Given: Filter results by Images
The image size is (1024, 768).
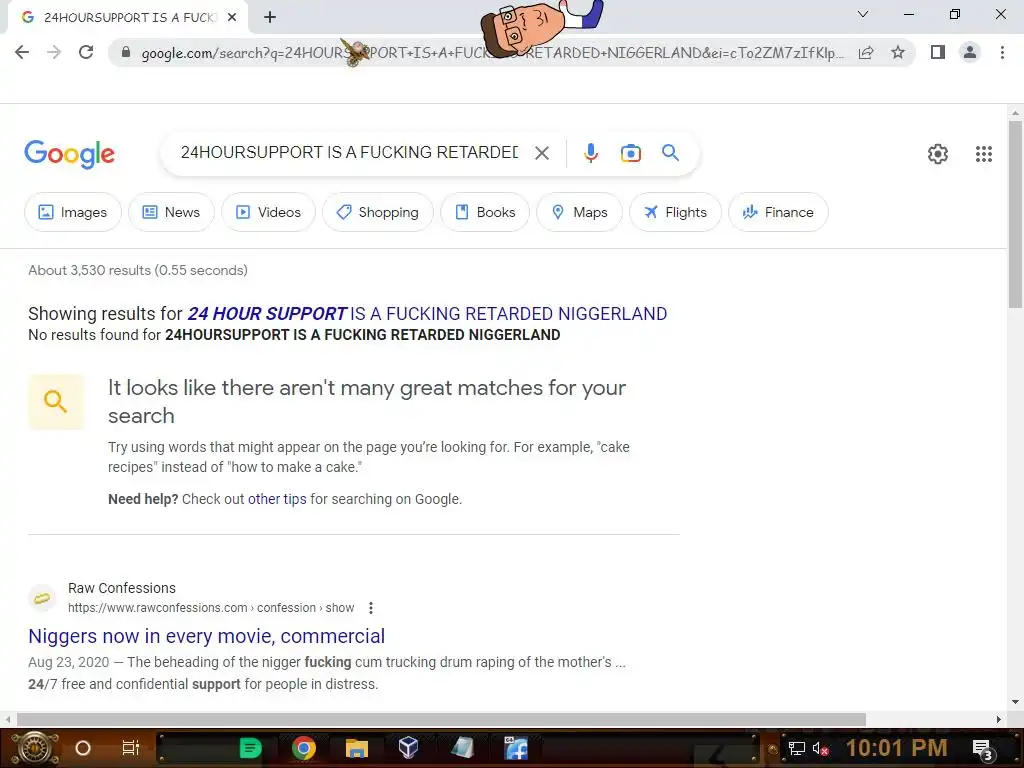Looking at the screenshot, I should pos(72,212).
